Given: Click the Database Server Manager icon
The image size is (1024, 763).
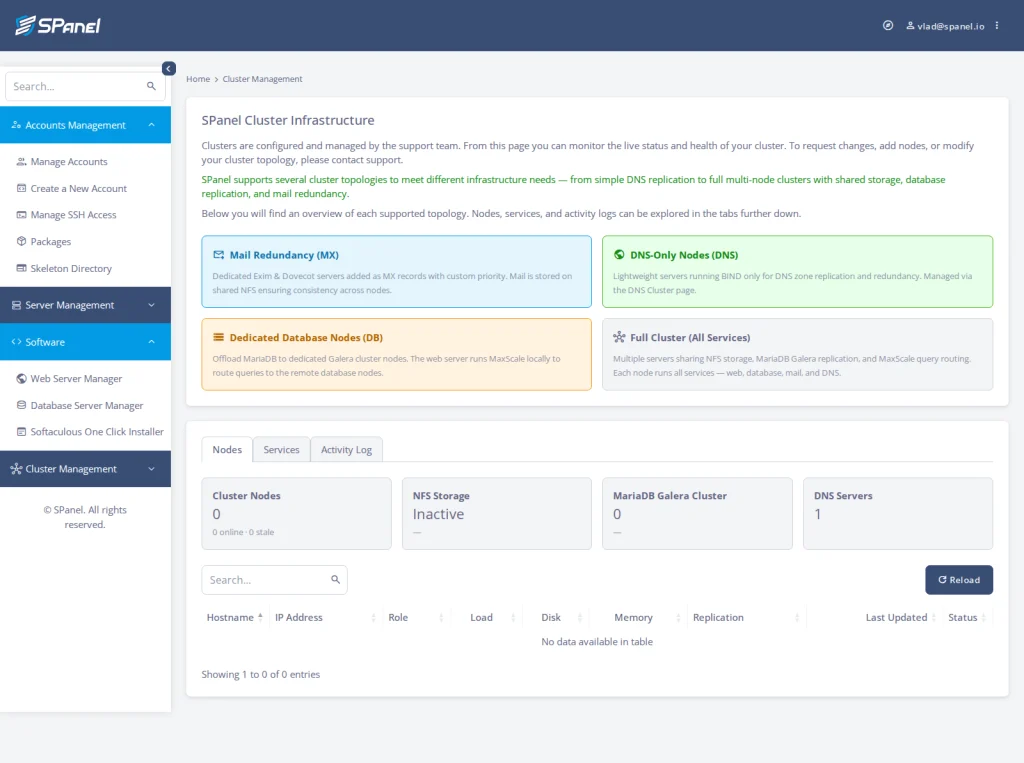Looking at the screenshot, I should [22, 406].
